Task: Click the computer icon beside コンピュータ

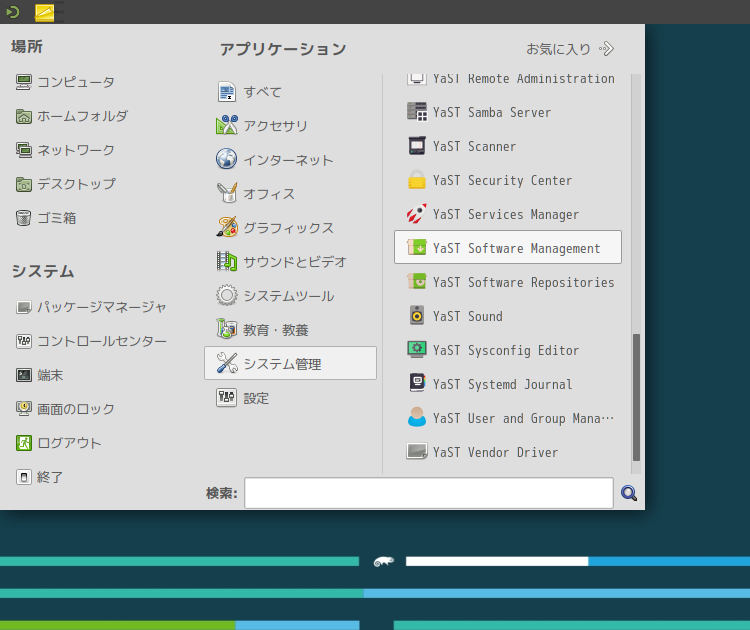Action: tap(23, 82)
